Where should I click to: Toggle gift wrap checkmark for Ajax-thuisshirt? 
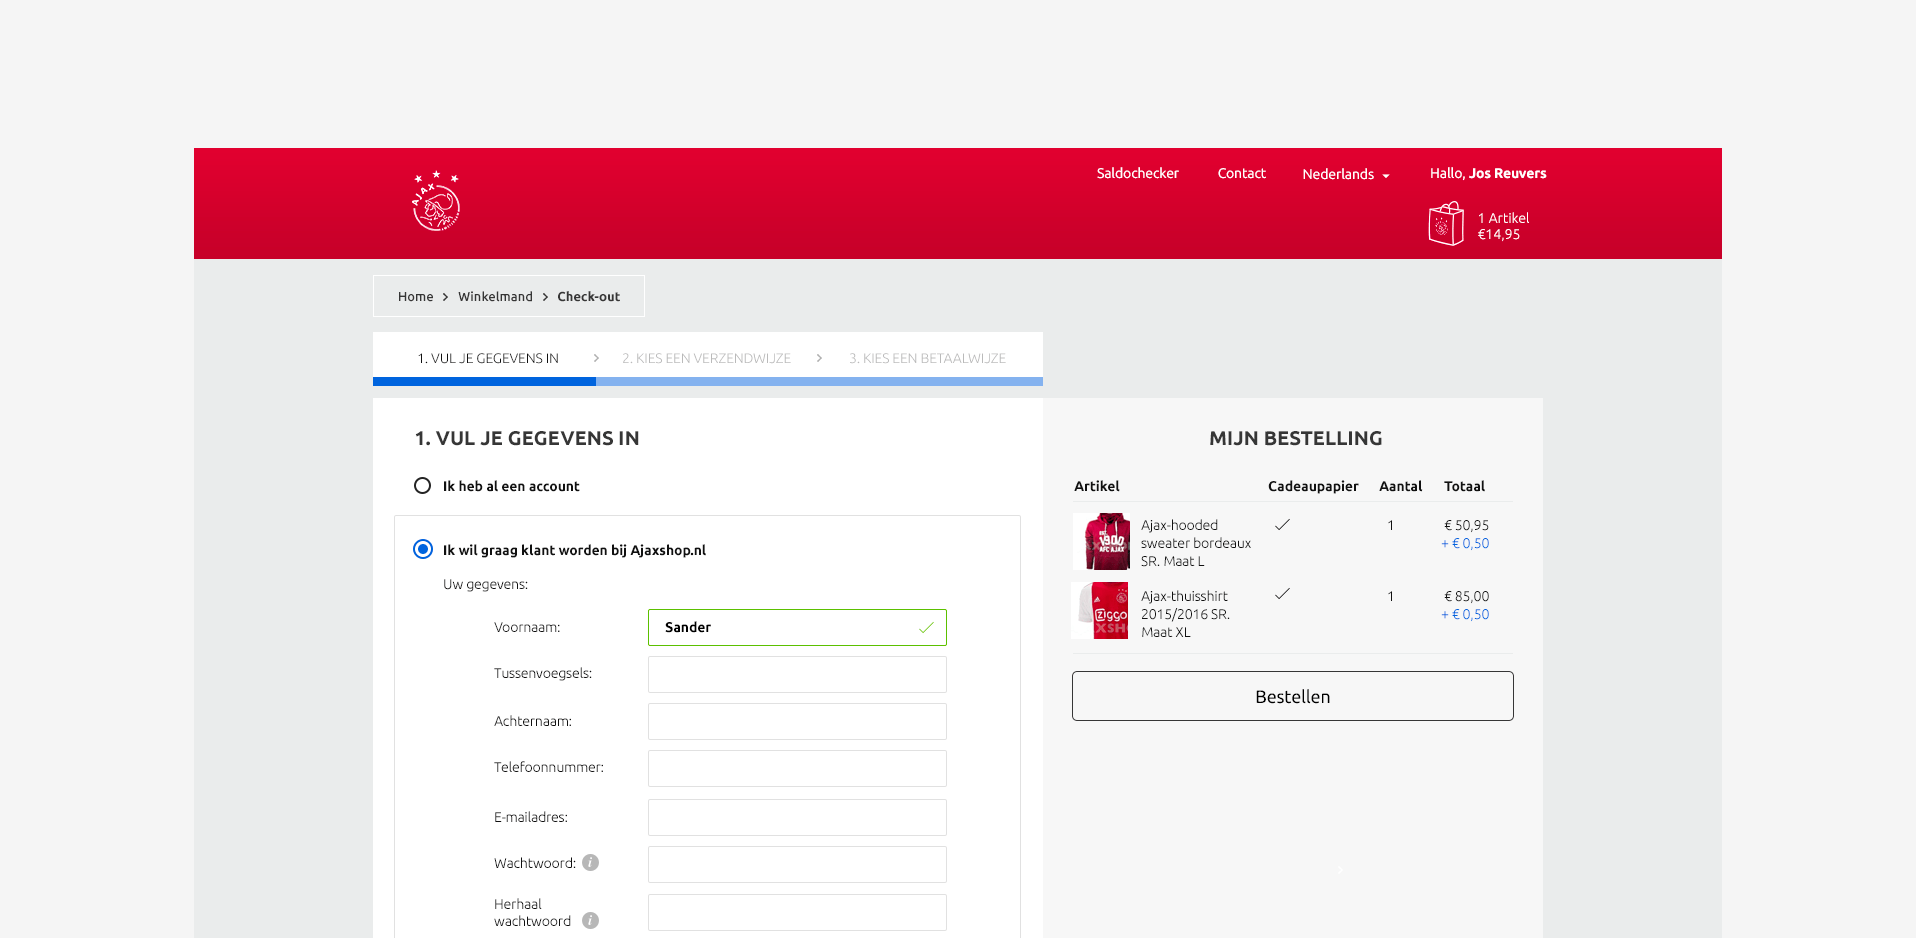1282,594
